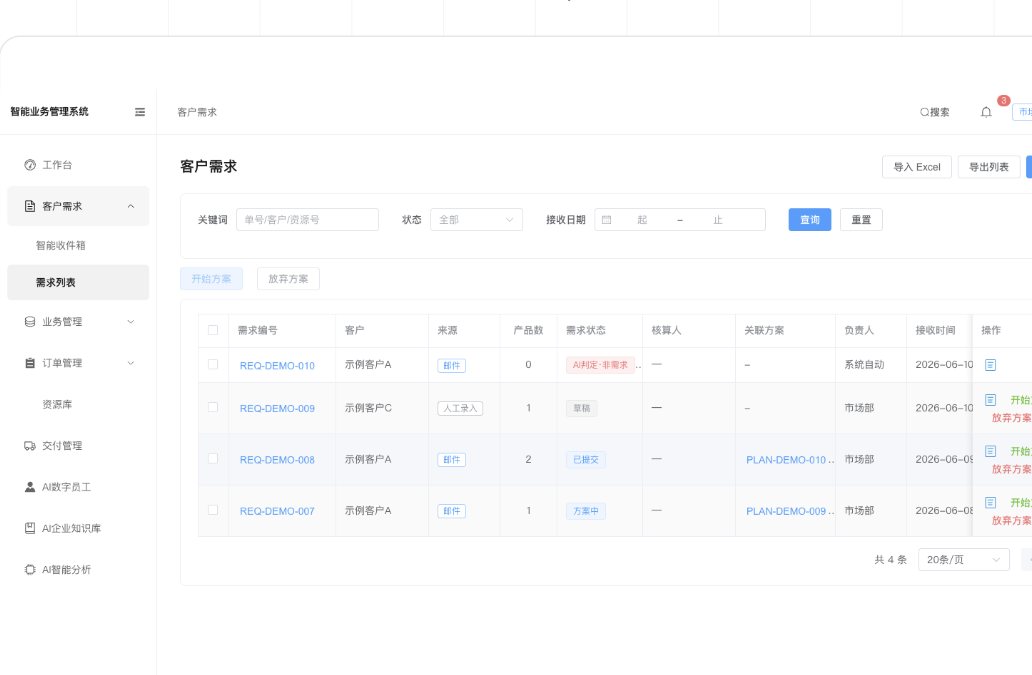Open 交付管理 menu item
Viewport: 1032px width, 675px height.
(x=78, y=445)
